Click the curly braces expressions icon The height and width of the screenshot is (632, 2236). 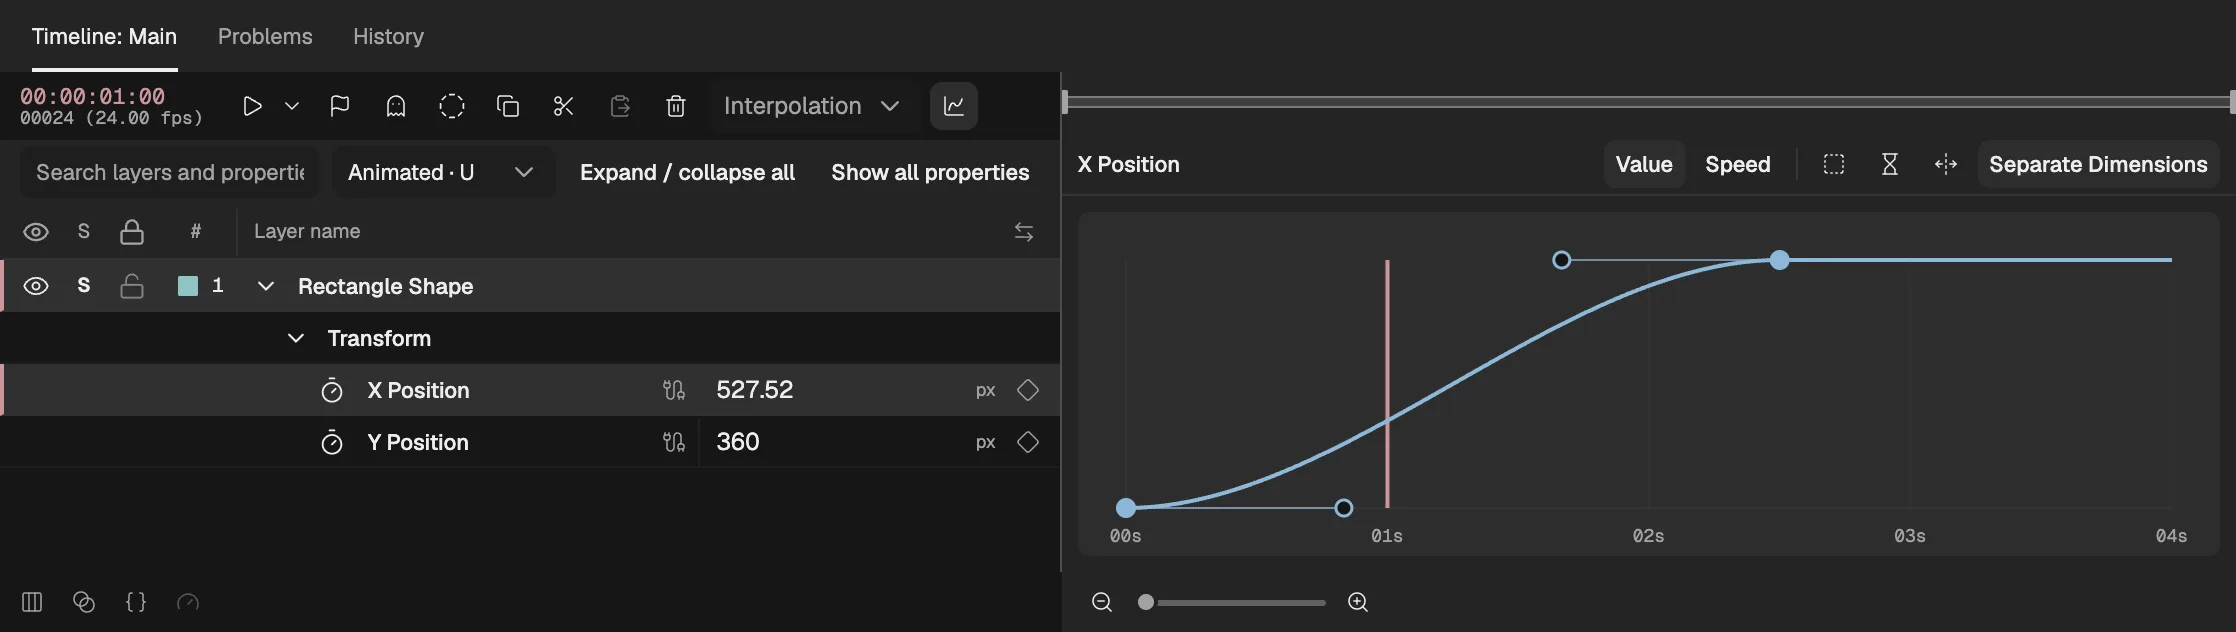136,602
